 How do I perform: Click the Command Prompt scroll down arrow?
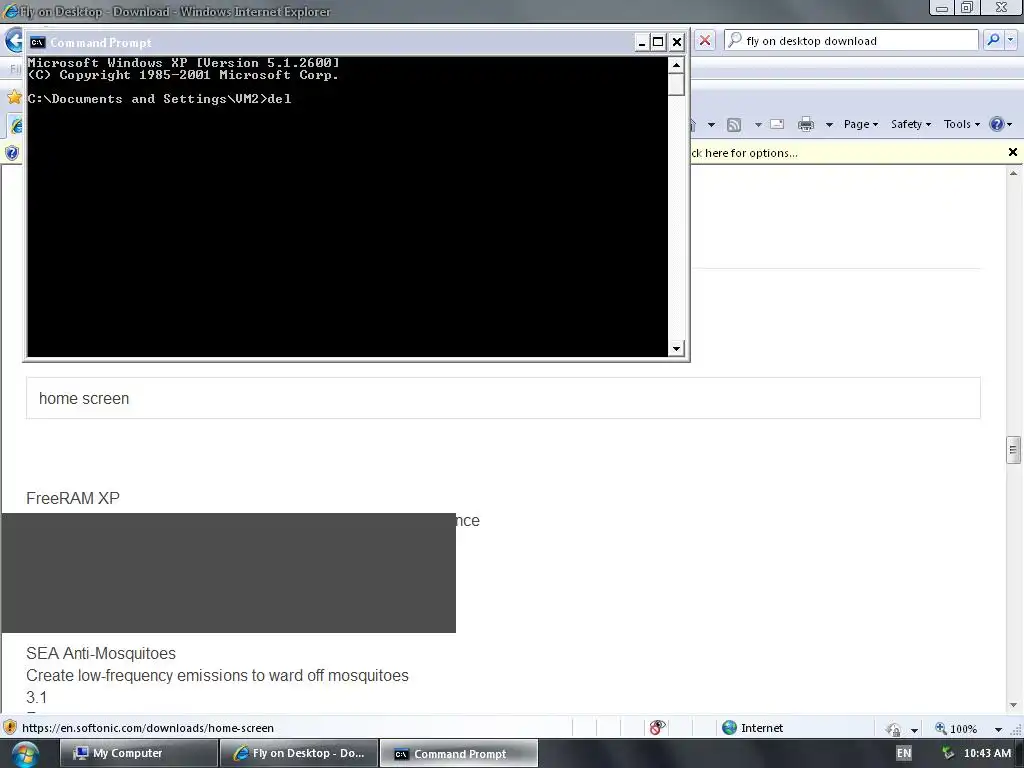point(676,348)
